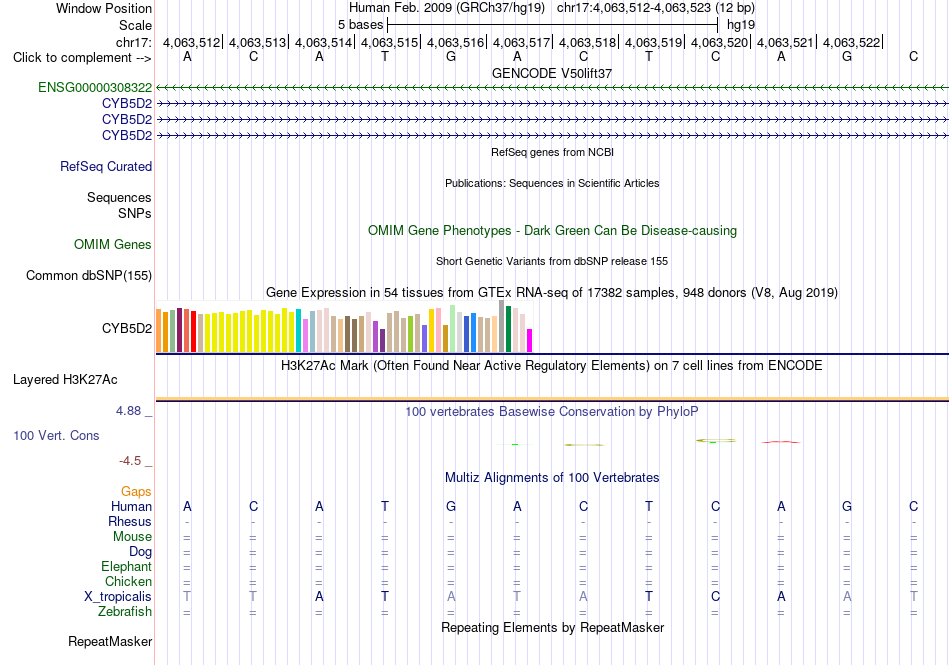Open the RefSeq Curated track label
Image resolution: width=950 pixels, height=665 pixels.
(x=106, y=167)
